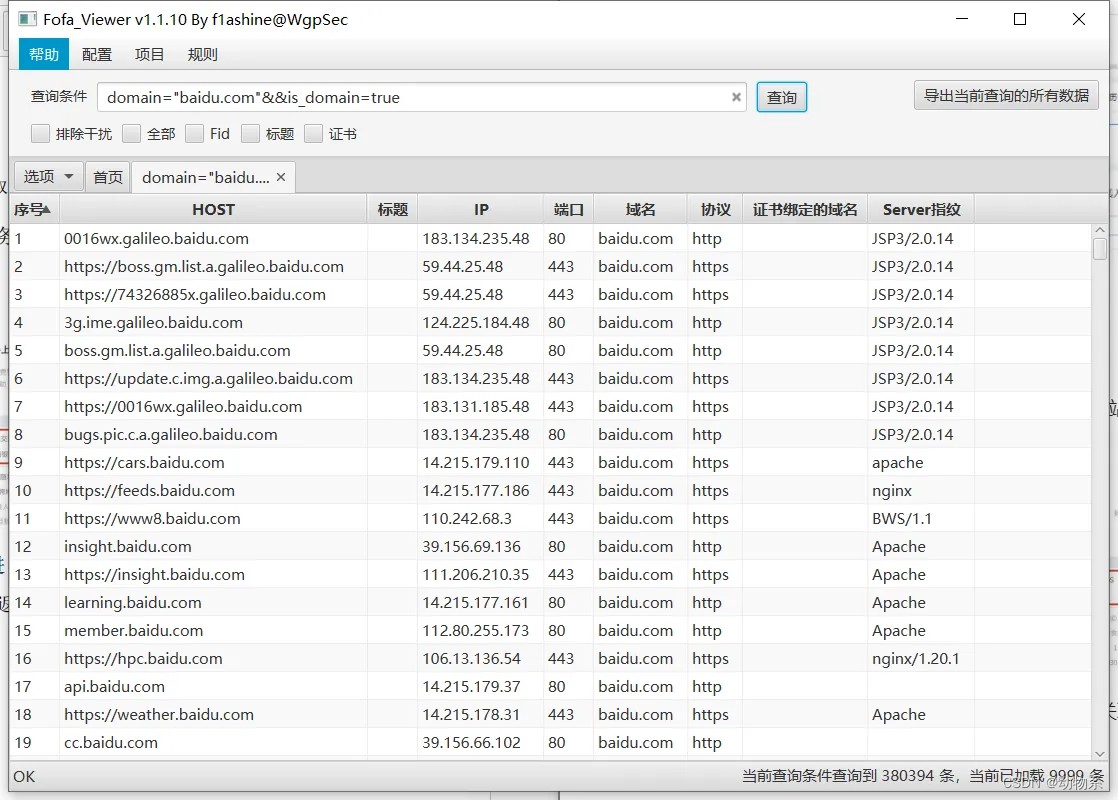Sort results by the 序号 column header
The height and width of the screenshot is (800, 1118).
pos(34,209)
